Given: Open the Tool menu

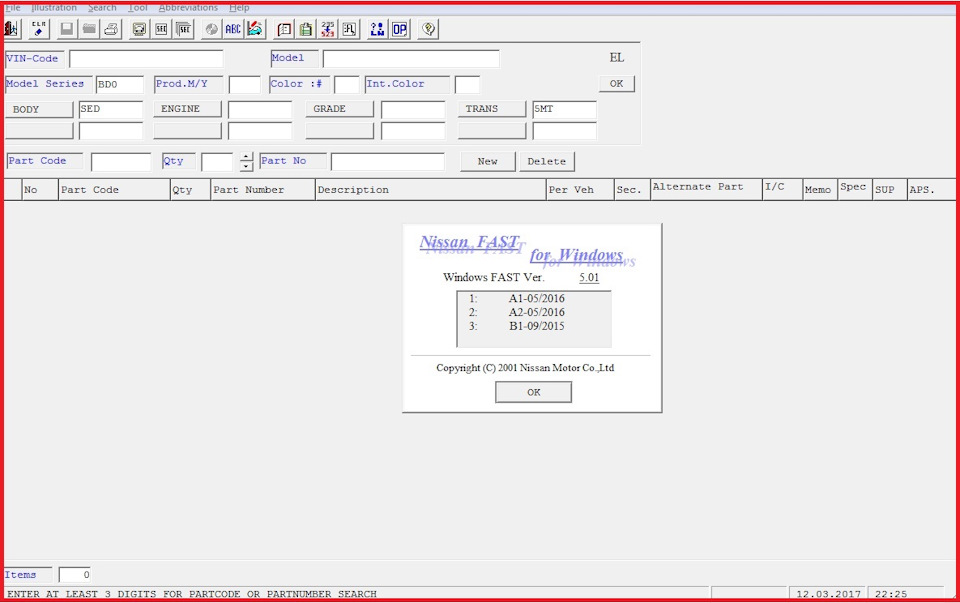Looking at the screenshot, I should coord(138,8).
